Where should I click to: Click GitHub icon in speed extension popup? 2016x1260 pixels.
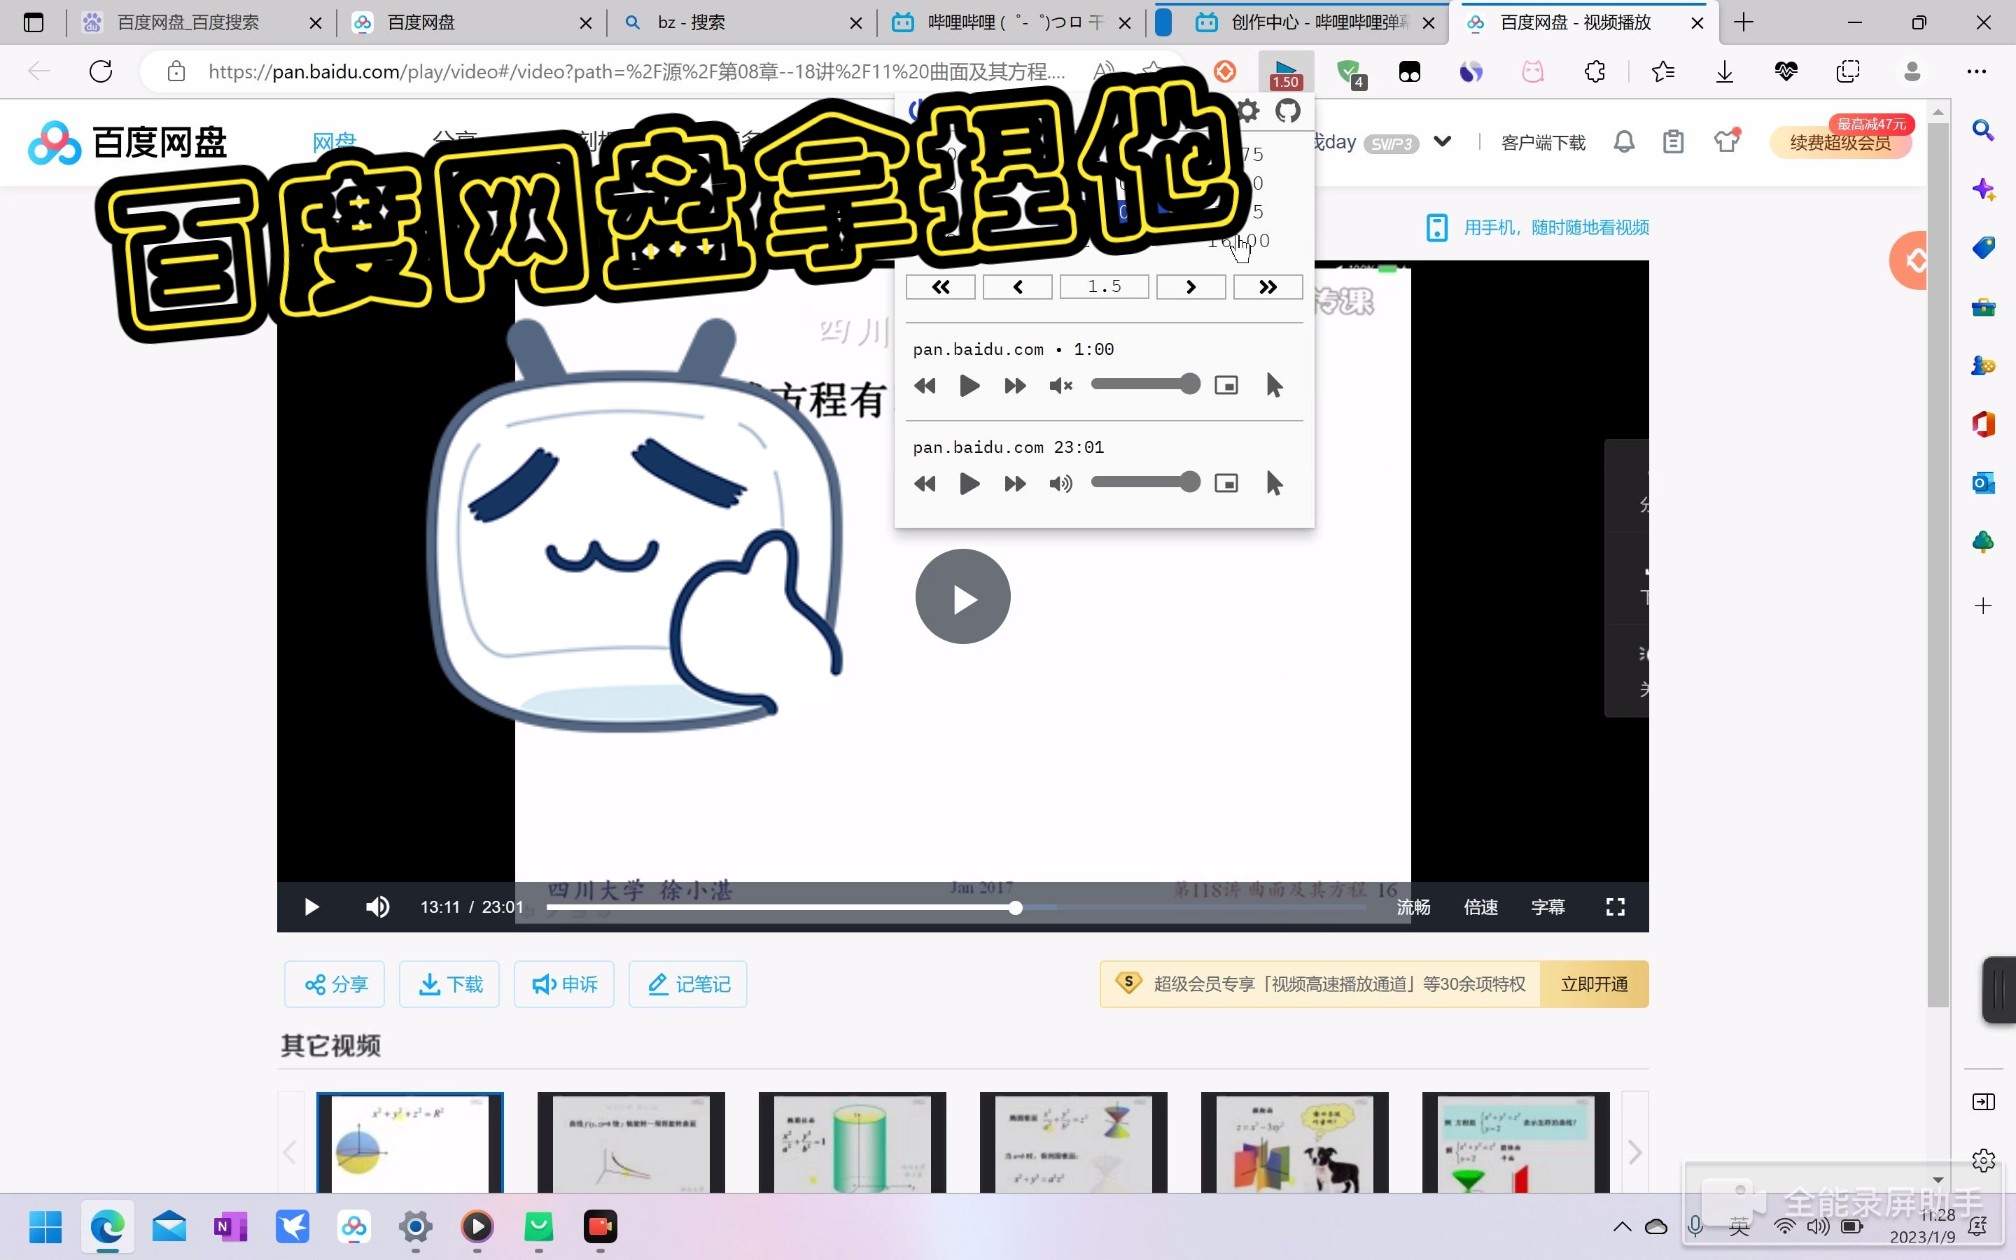(1288, 111)
